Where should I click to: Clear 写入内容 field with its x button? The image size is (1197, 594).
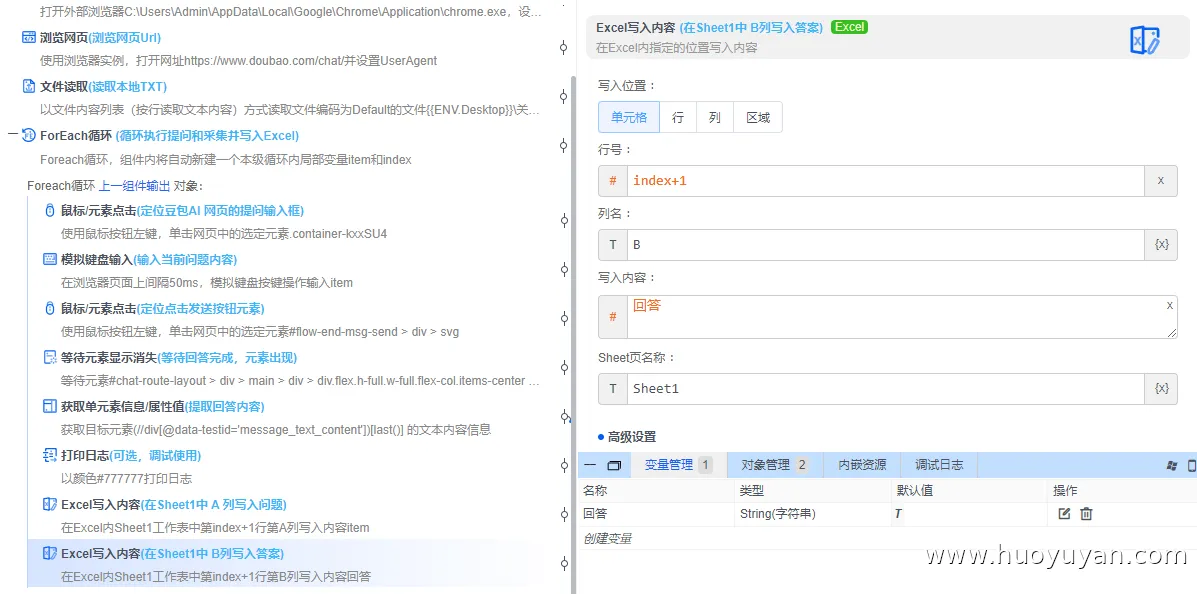[1170, 305]
